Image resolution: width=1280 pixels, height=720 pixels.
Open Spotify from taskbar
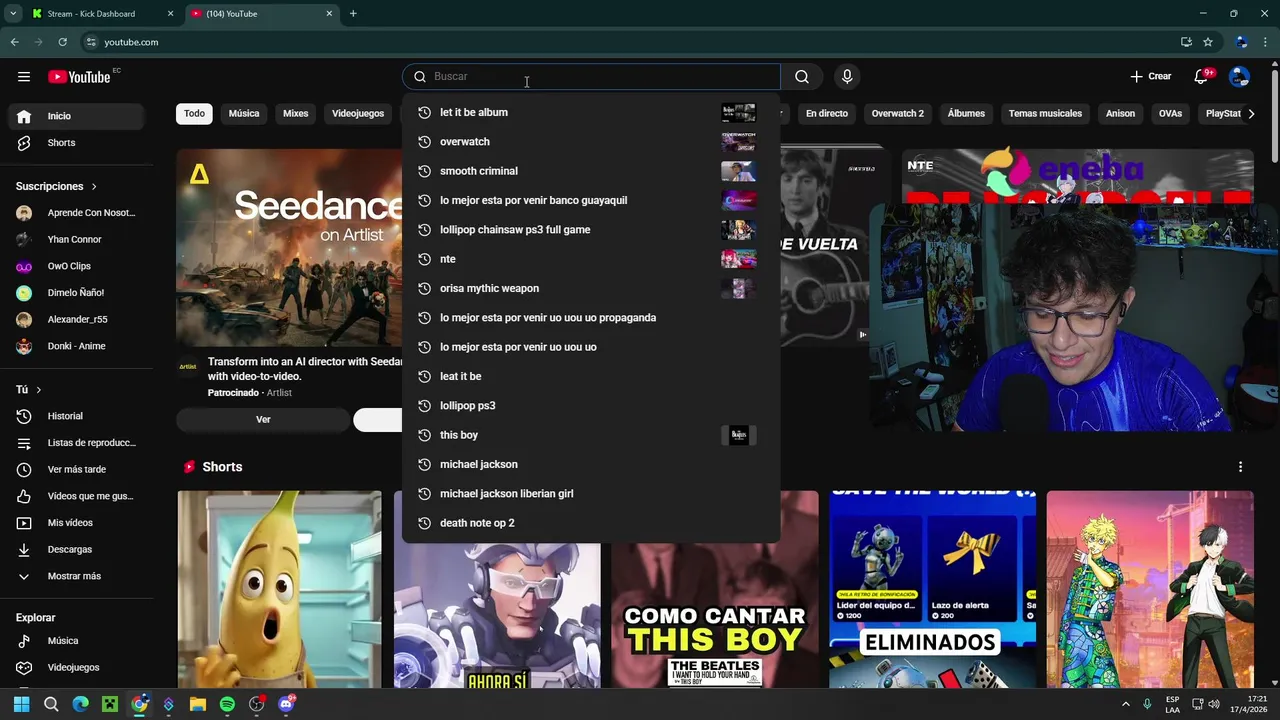(227, 704)
